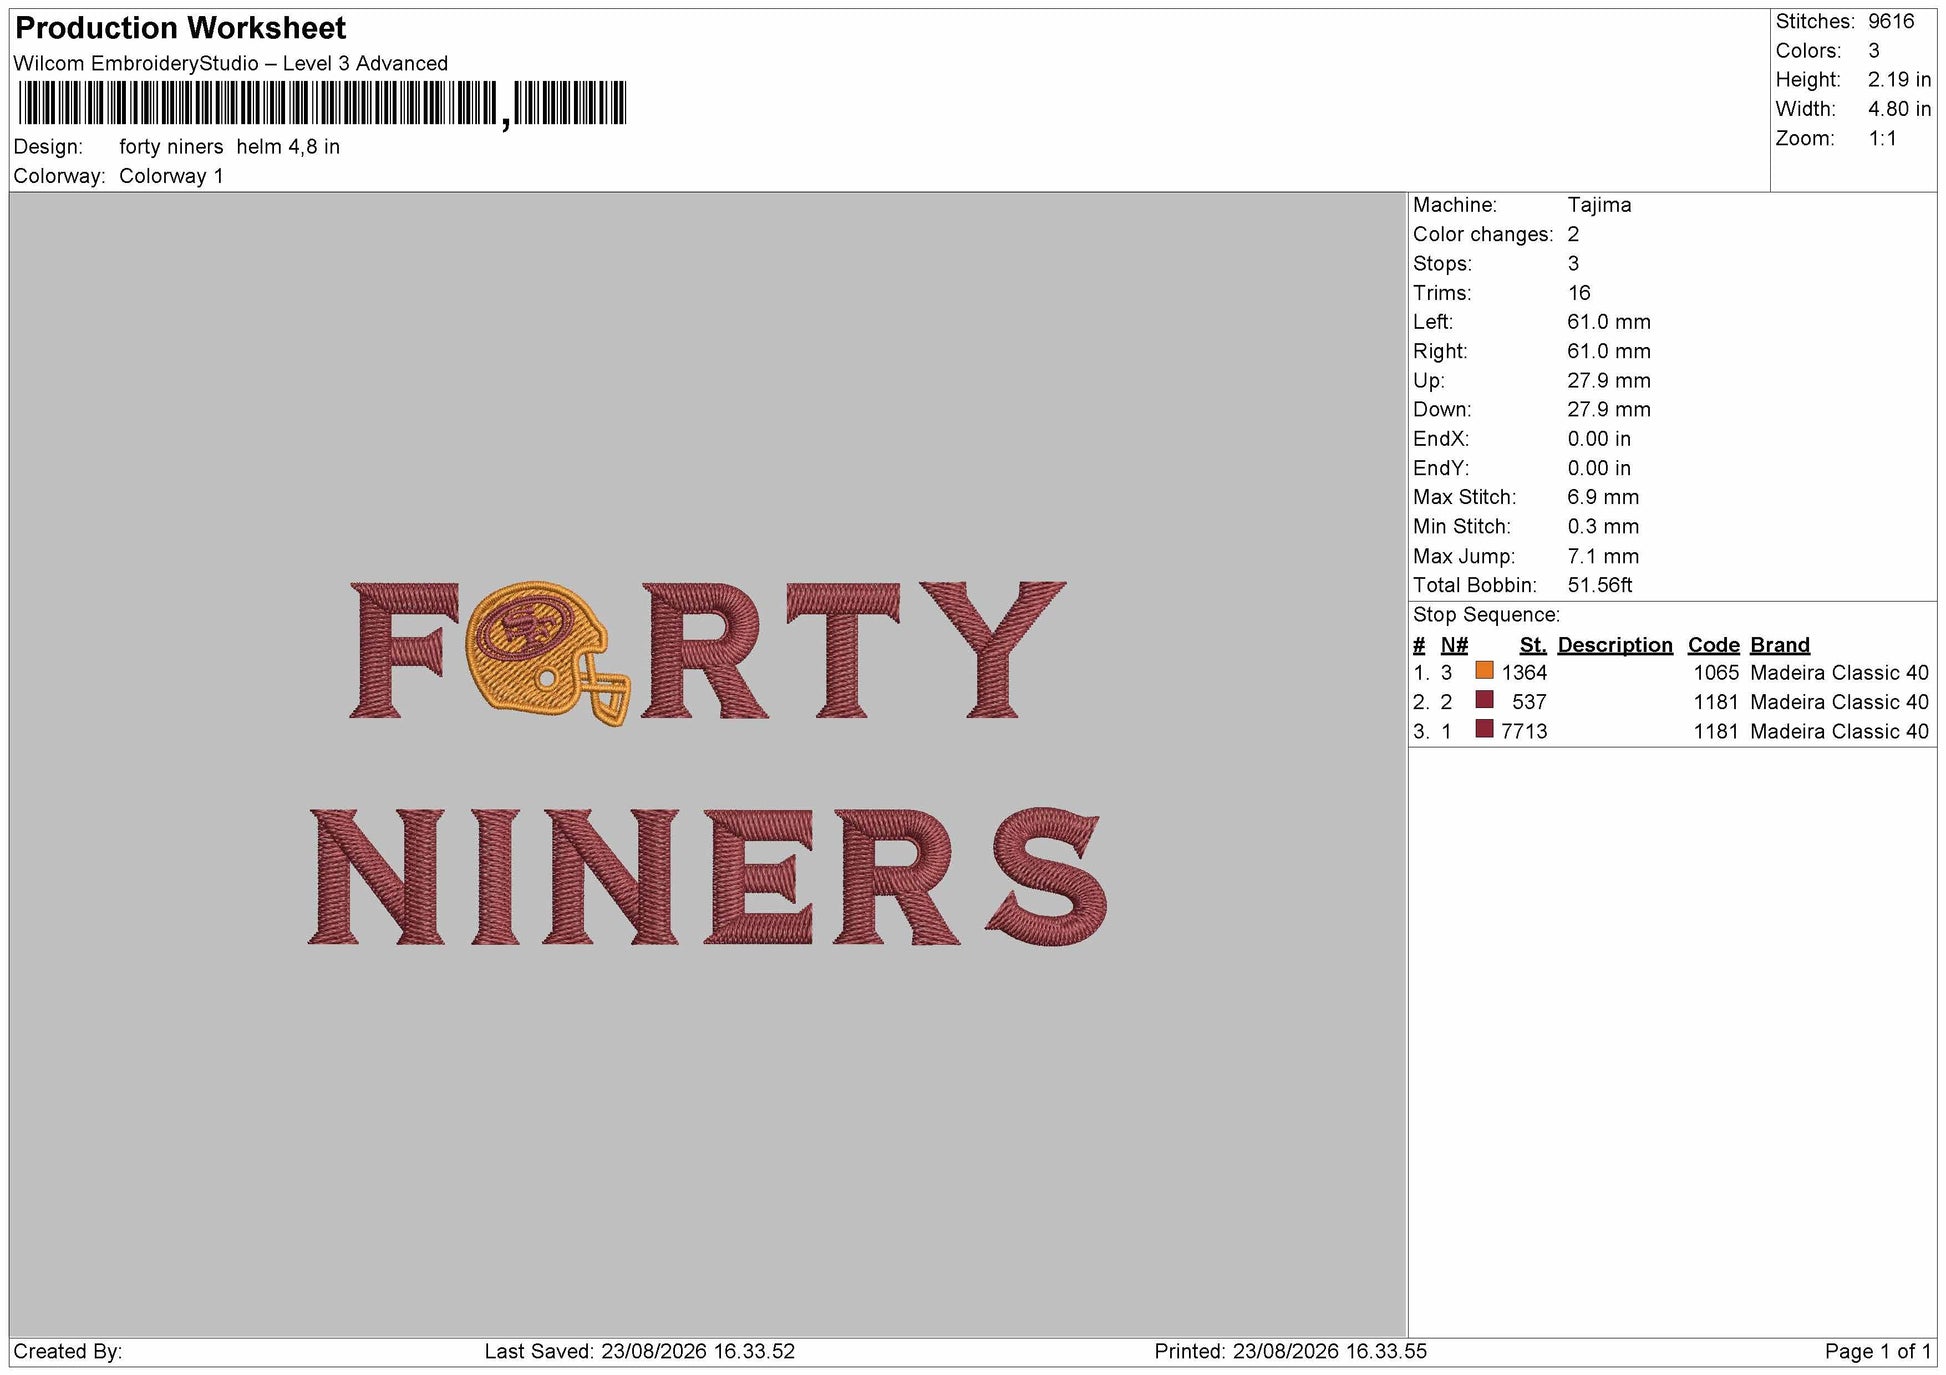Image resolution: width=1946 pixels, height=1375 pixels.
Task: Click the Trims value "16"
Action: (1579, 293)
